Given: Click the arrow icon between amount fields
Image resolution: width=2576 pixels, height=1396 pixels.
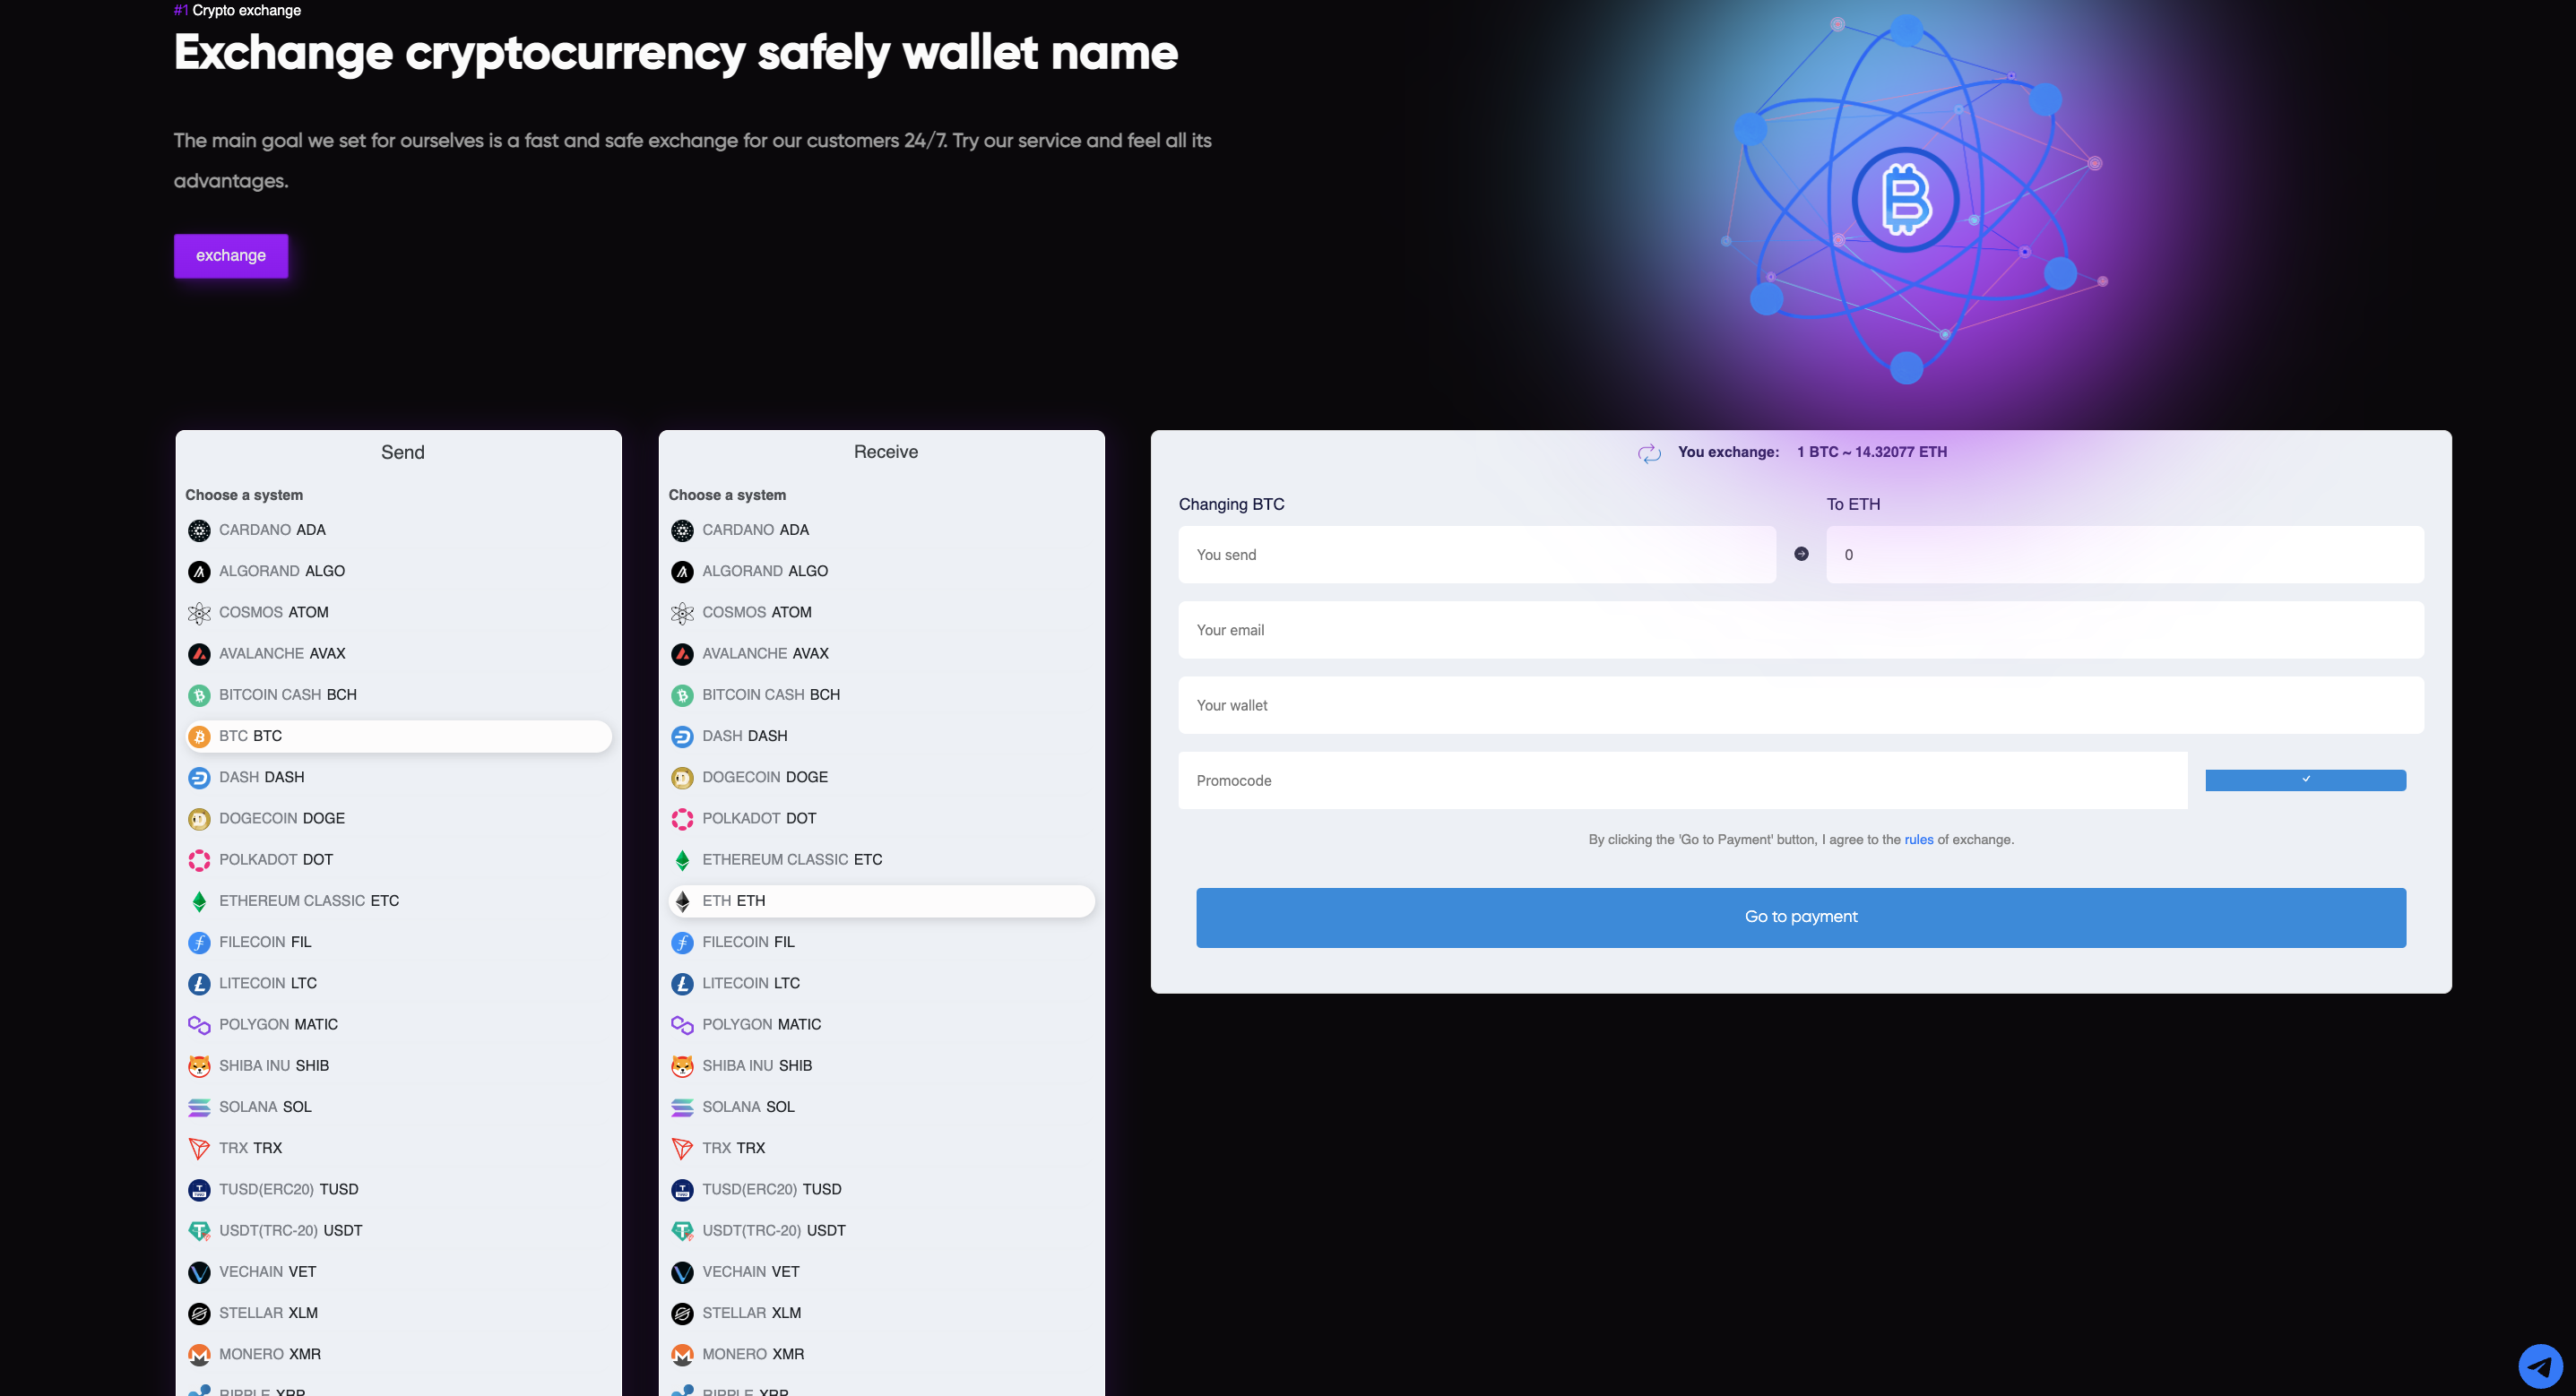Looking at the screenshot, I should point(1801,554).
